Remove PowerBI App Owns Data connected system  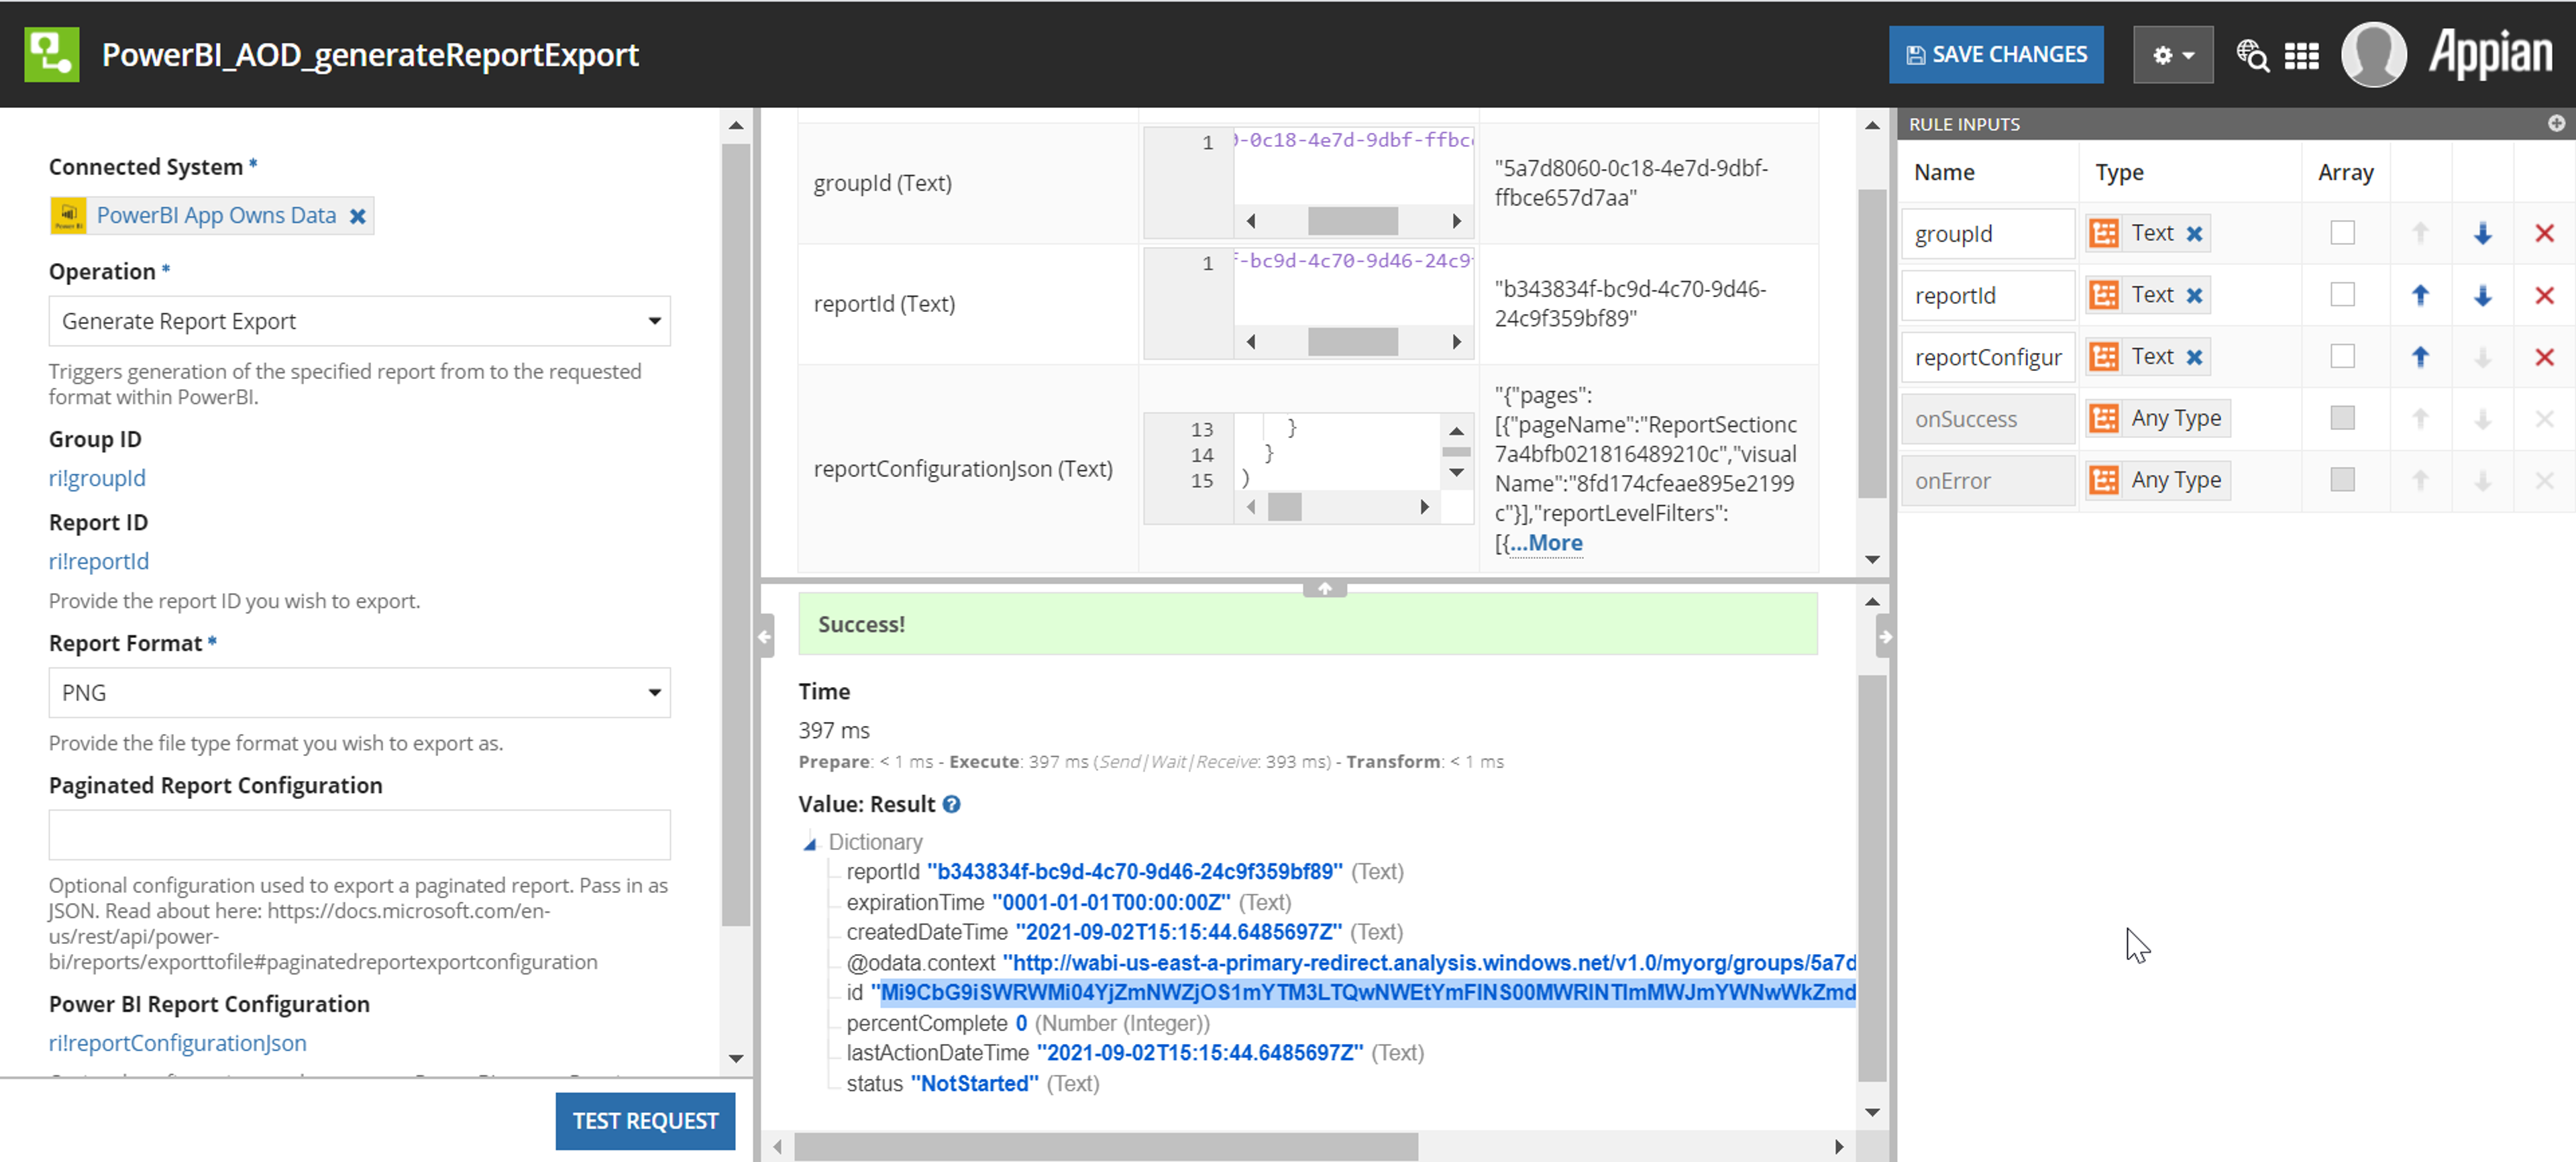pyautogui.click(x=357, y=216)
